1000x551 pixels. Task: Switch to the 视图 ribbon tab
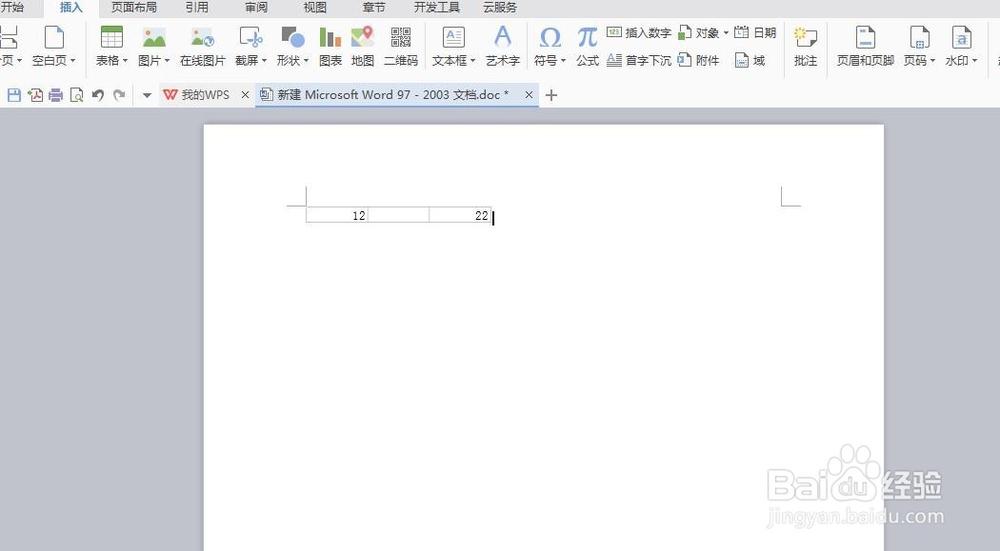[314, 8]
